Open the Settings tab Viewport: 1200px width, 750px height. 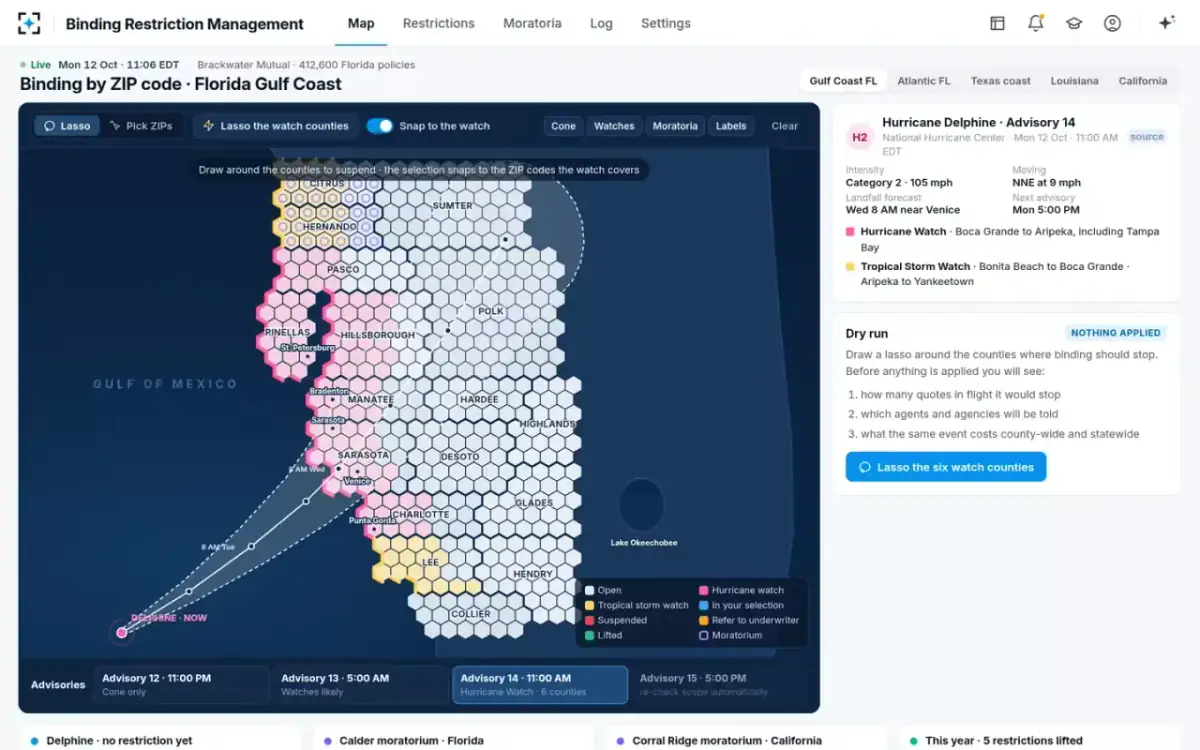click(x=666, y=23)
